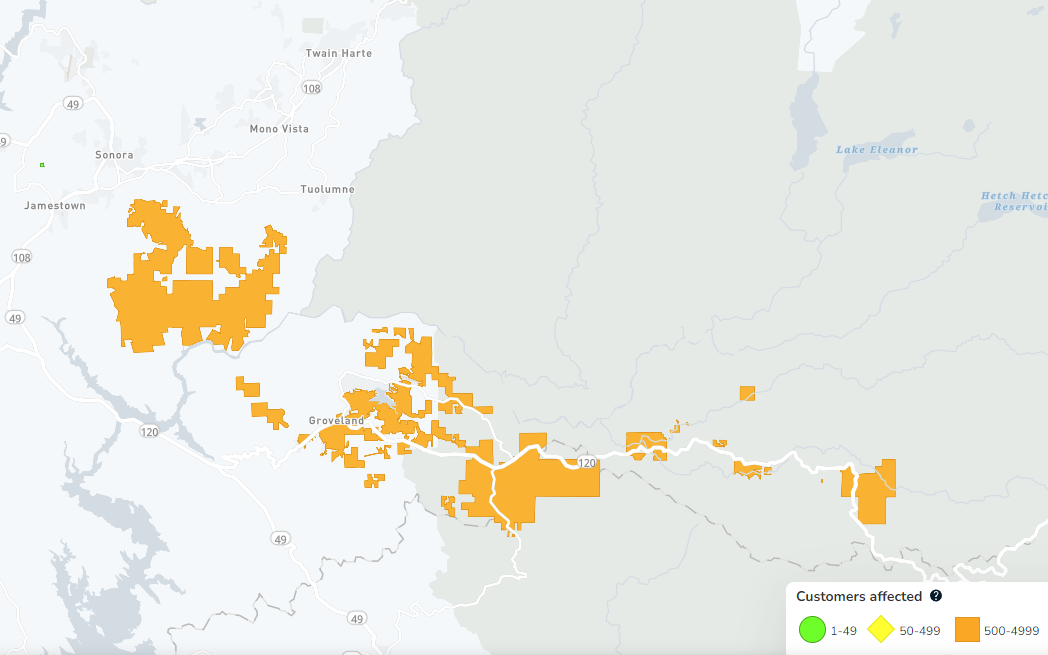Click the Highway 108 shield near Twain Harte
Image resolution: width=1048 pixels, height=655 pixels.
point(312,89)
